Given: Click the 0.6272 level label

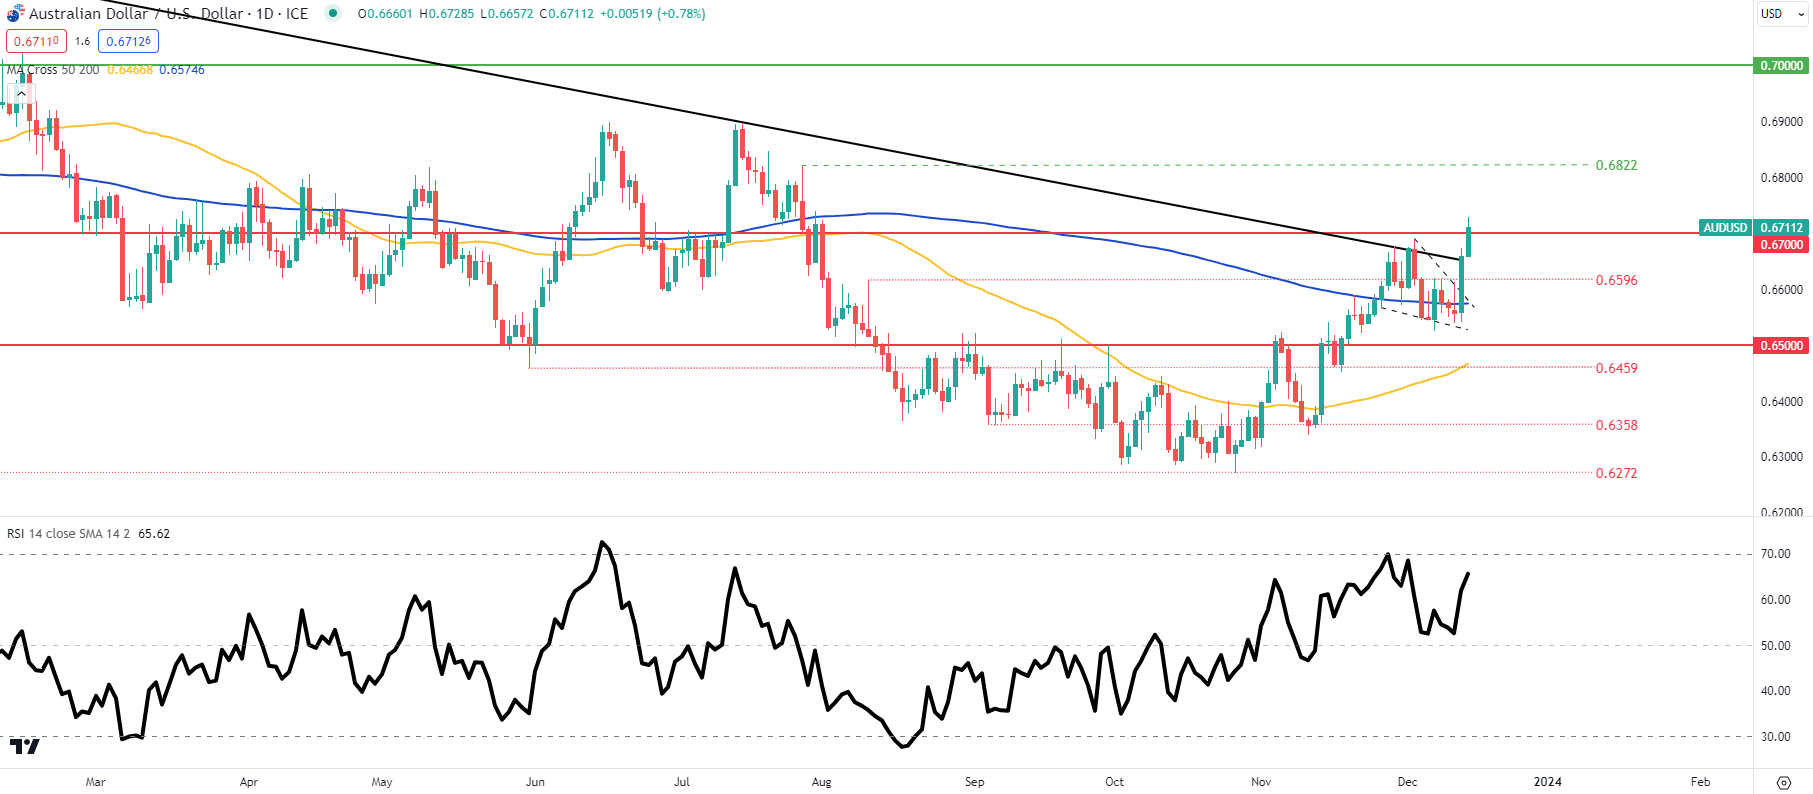Looking at the screenshot, I should [1616, 473].
